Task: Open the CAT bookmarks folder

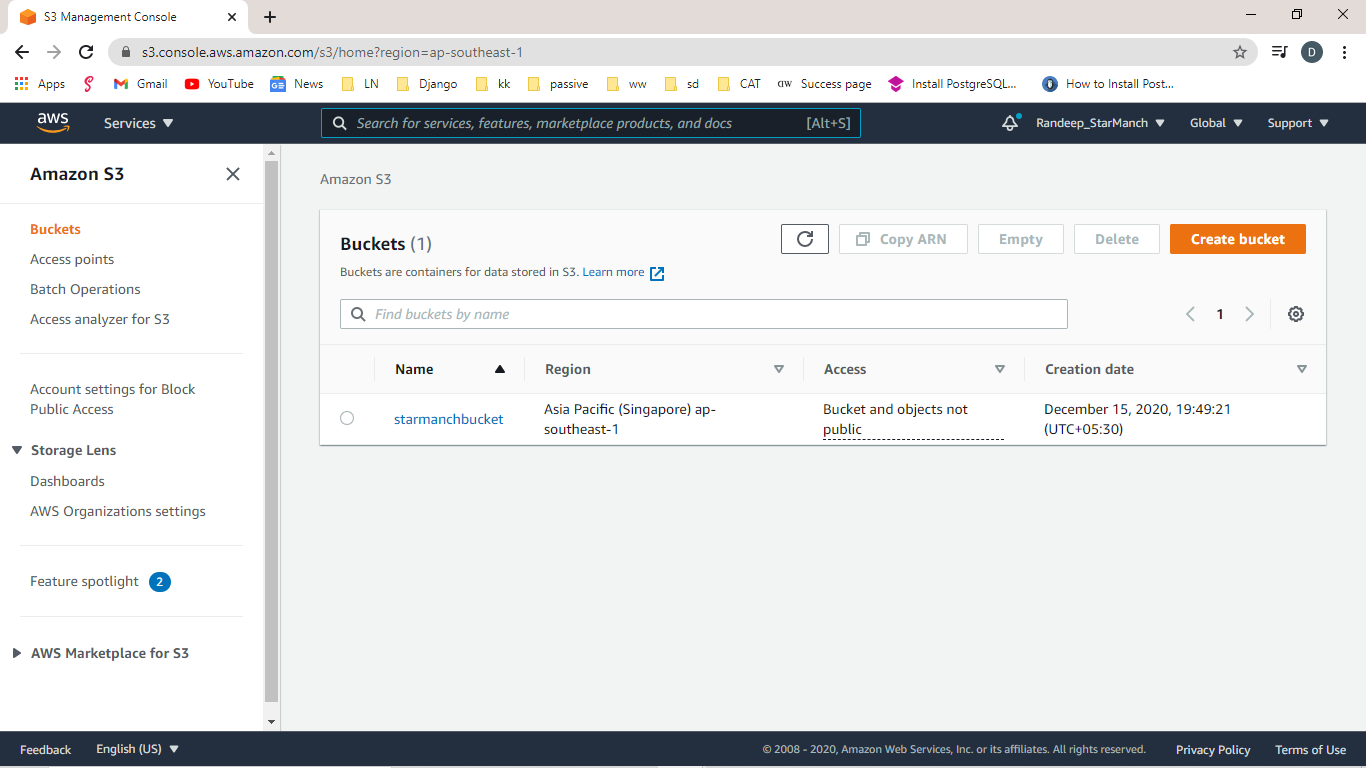Action: [x=739, y=84]
